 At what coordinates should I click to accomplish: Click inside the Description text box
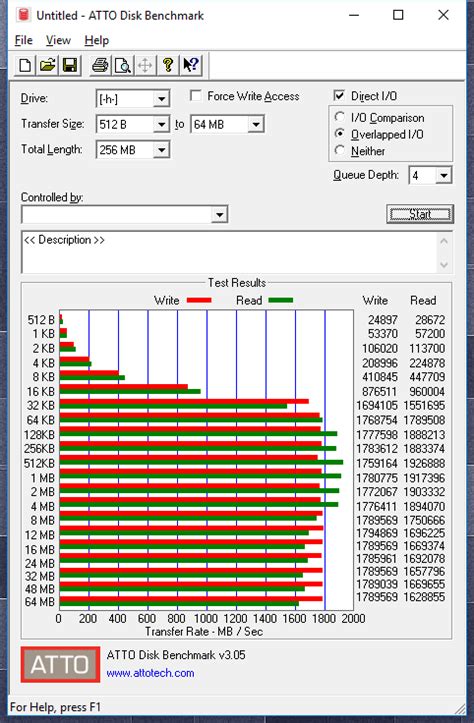tap(229, 252)
